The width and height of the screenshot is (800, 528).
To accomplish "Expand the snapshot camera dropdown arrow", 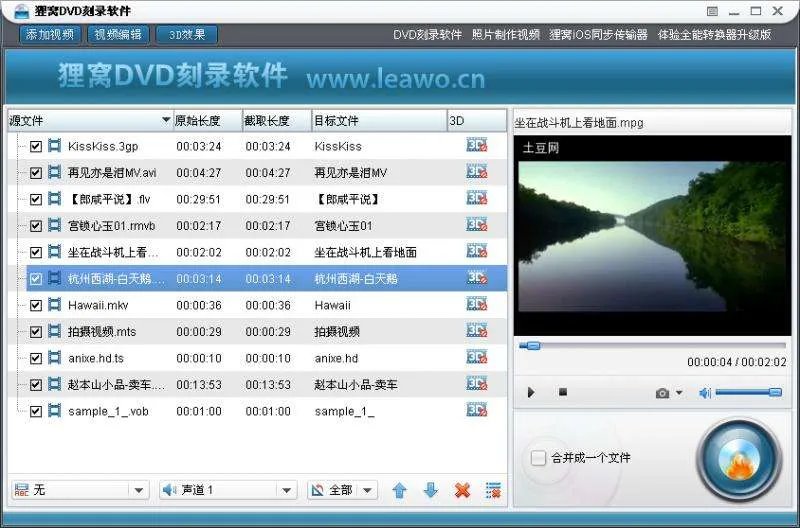I will (679, 392).
